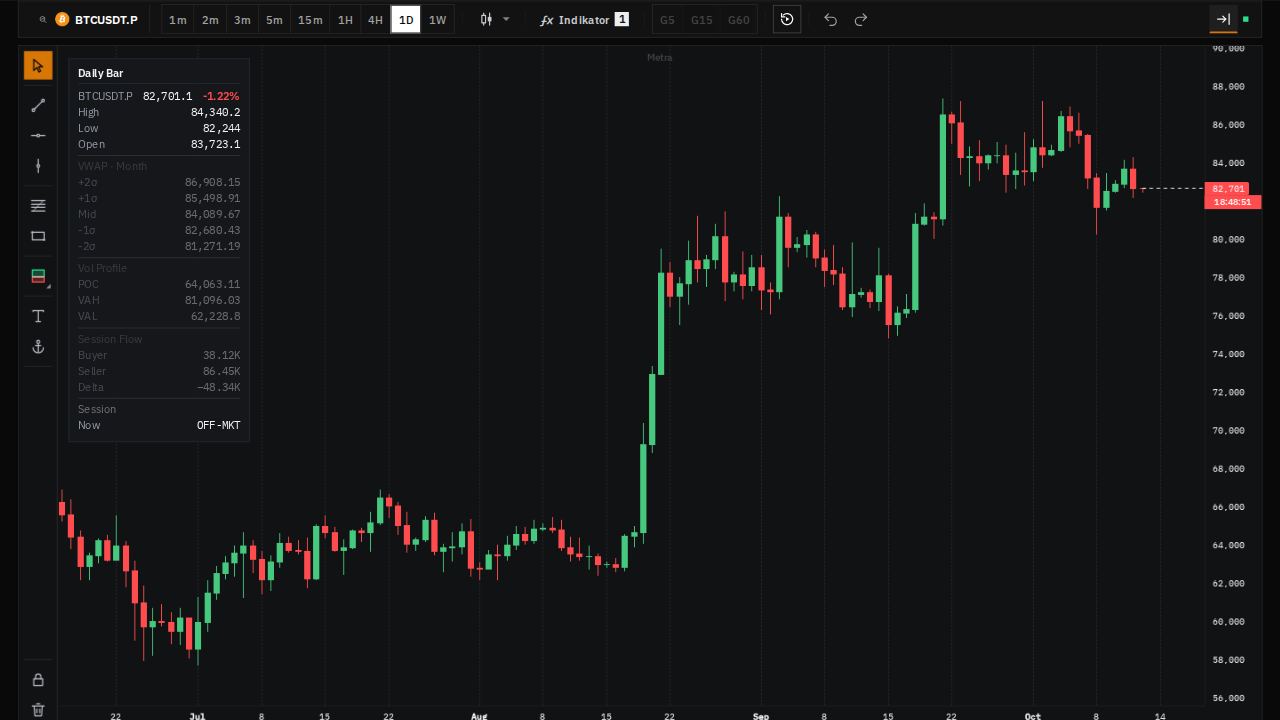Viewport: 1280px width, 720px height.
Task: Open the long/short position tool
Action: (x=38, y=277)
